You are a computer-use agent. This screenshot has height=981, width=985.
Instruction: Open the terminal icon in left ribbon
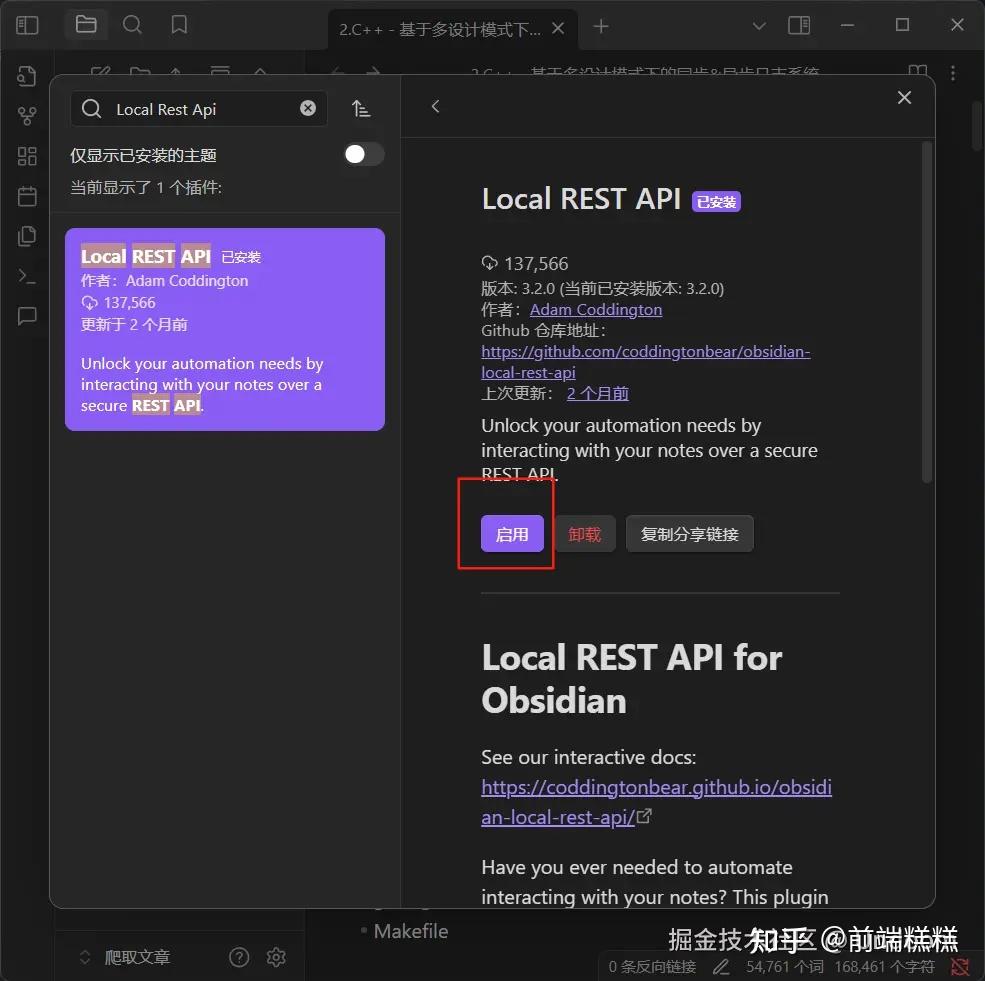click(27, 276)
